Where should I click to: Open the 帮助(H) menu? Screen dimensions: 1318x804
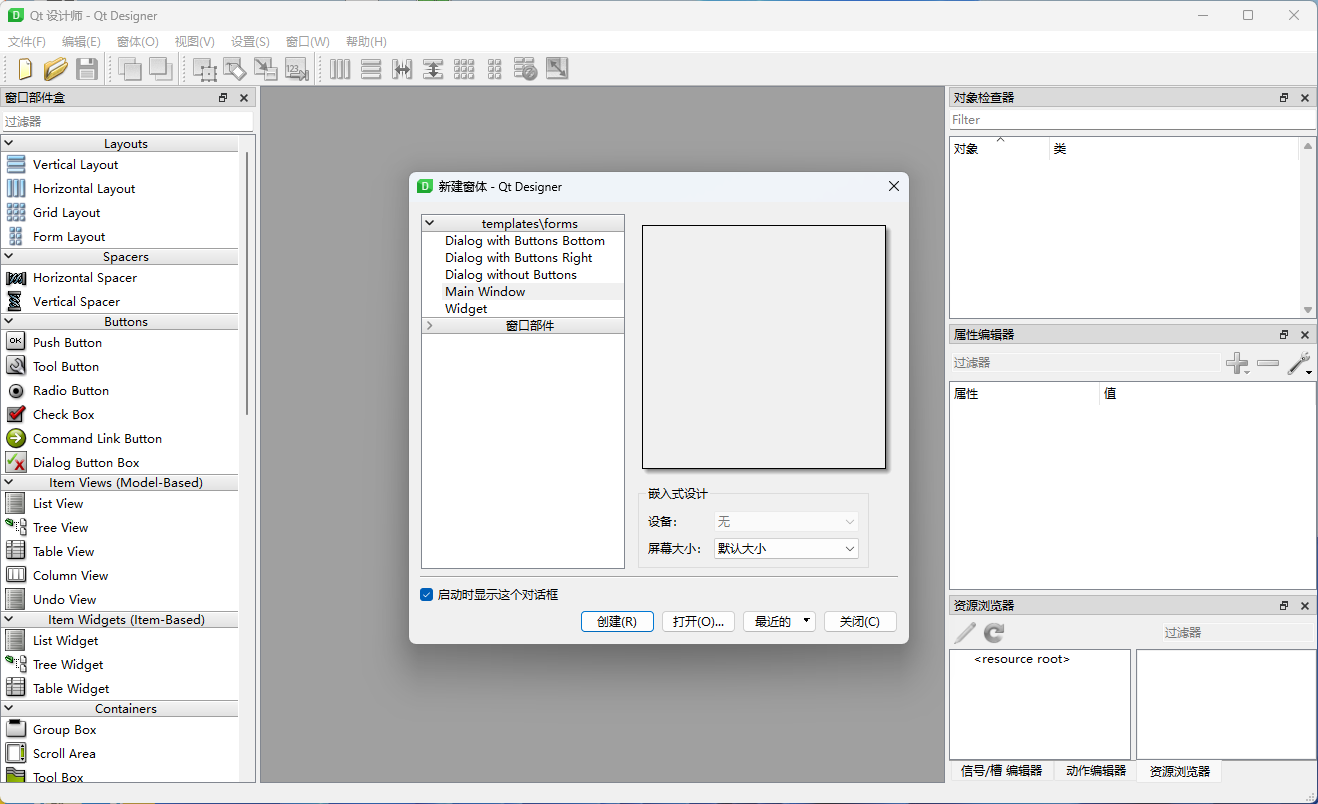(x=366, y=42)
